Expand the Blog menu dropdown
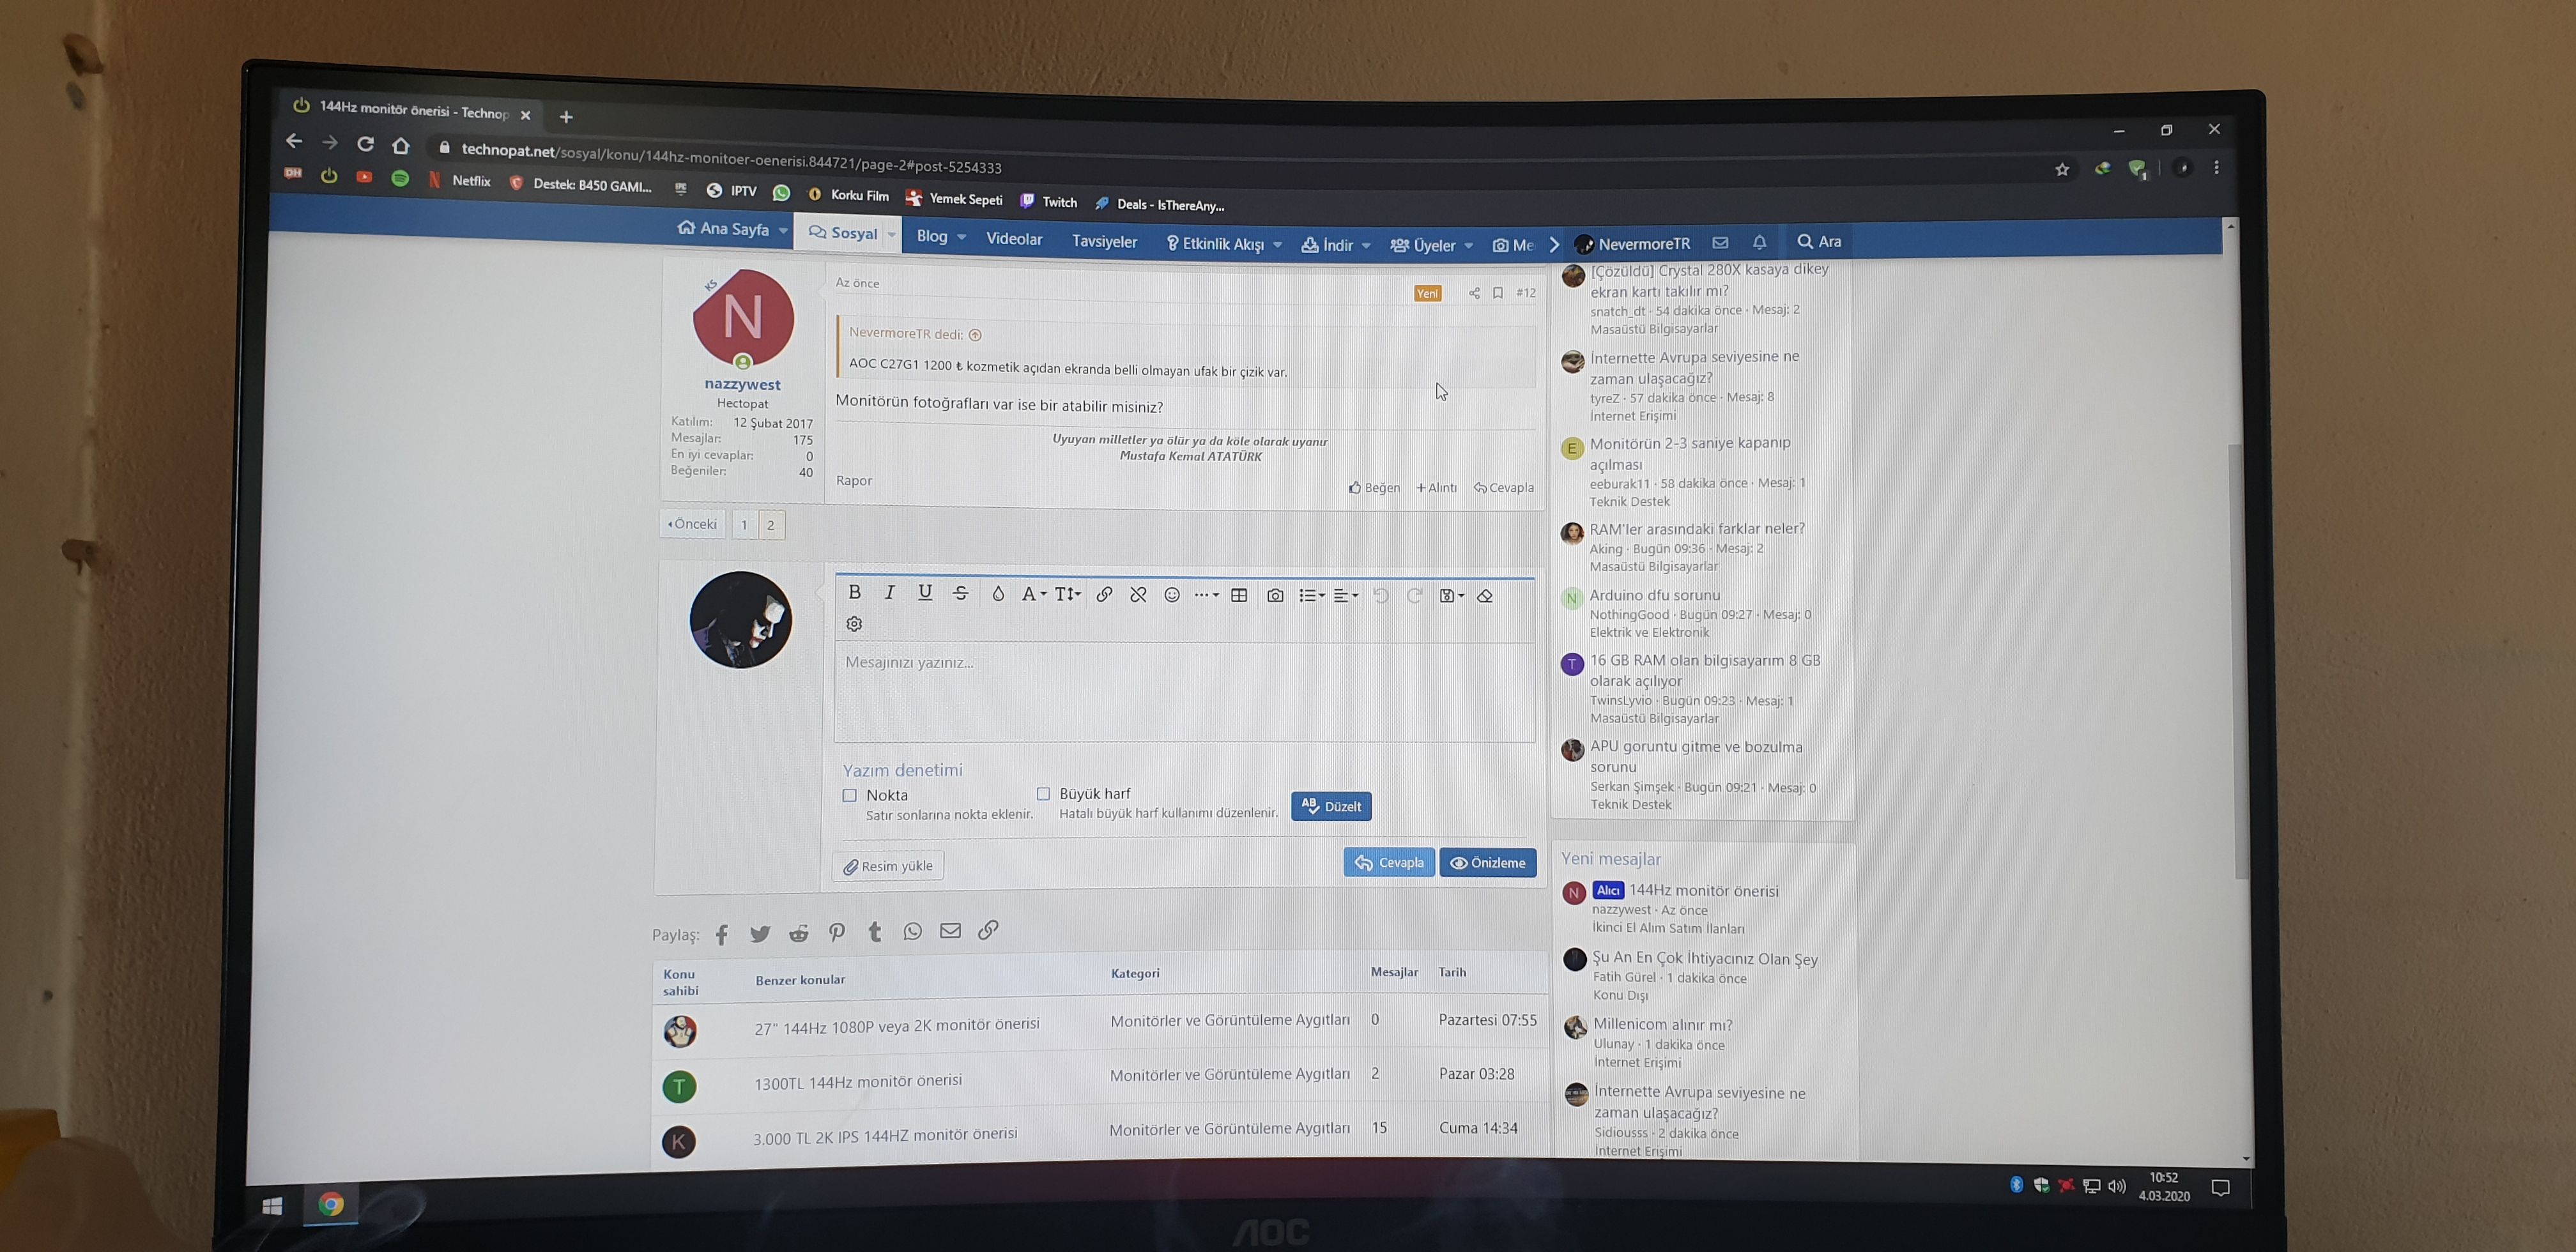This screenshot has width=2576, height=1252. tap(961, 237)
